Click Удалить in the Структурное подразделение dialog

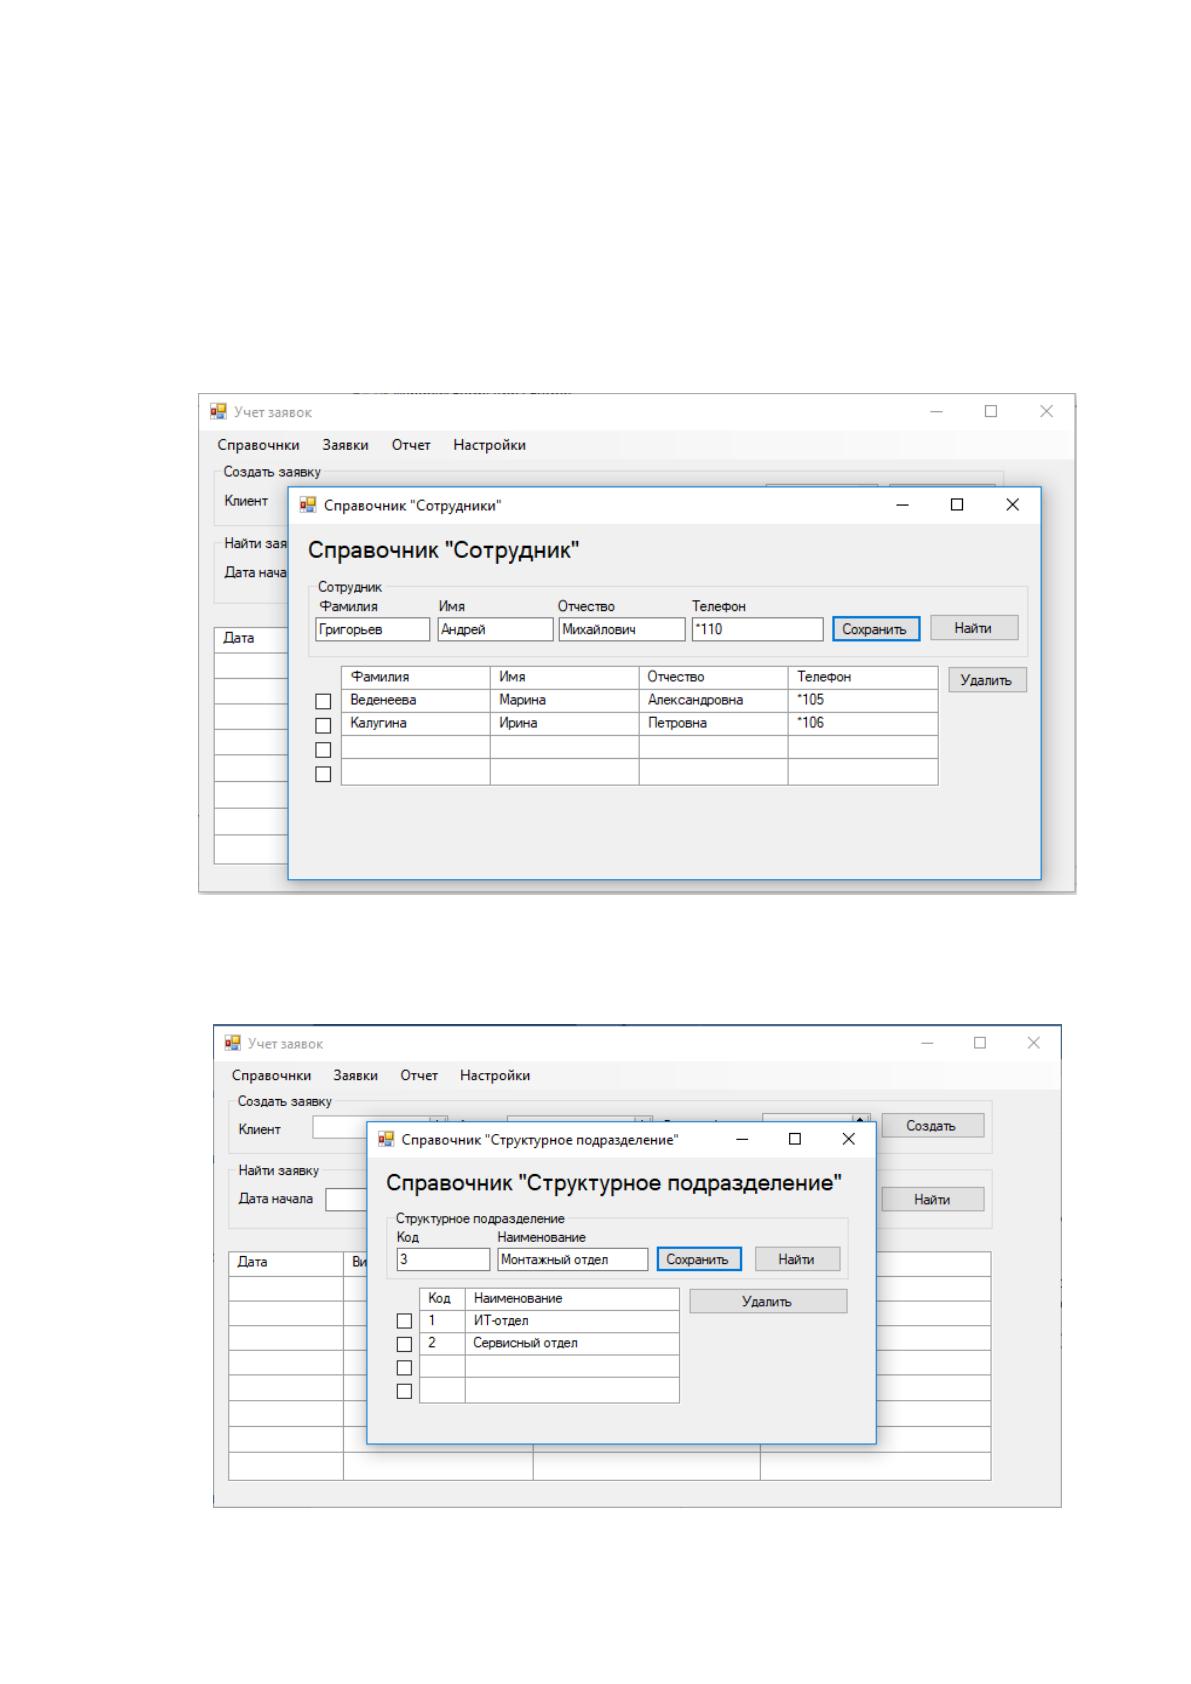(767, 1302)
